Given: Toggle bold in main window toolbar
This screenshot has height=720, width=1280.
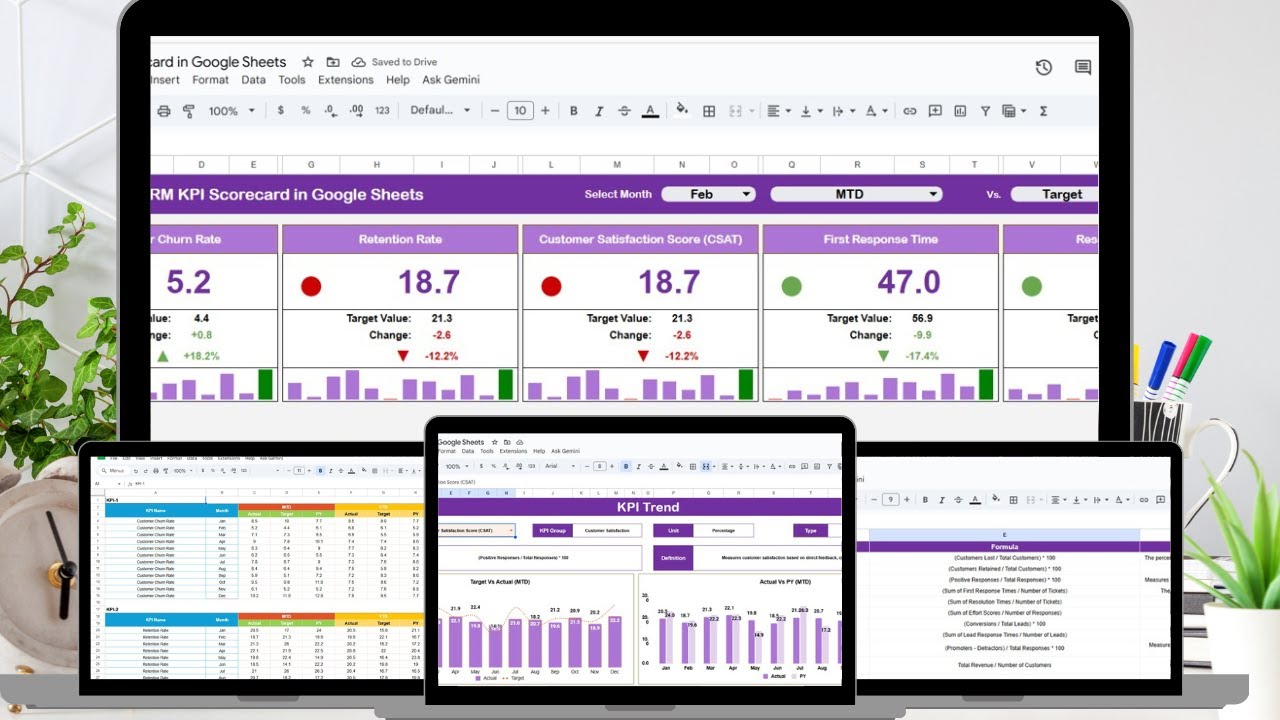Looking at the screenshot, I should (574, 111).
